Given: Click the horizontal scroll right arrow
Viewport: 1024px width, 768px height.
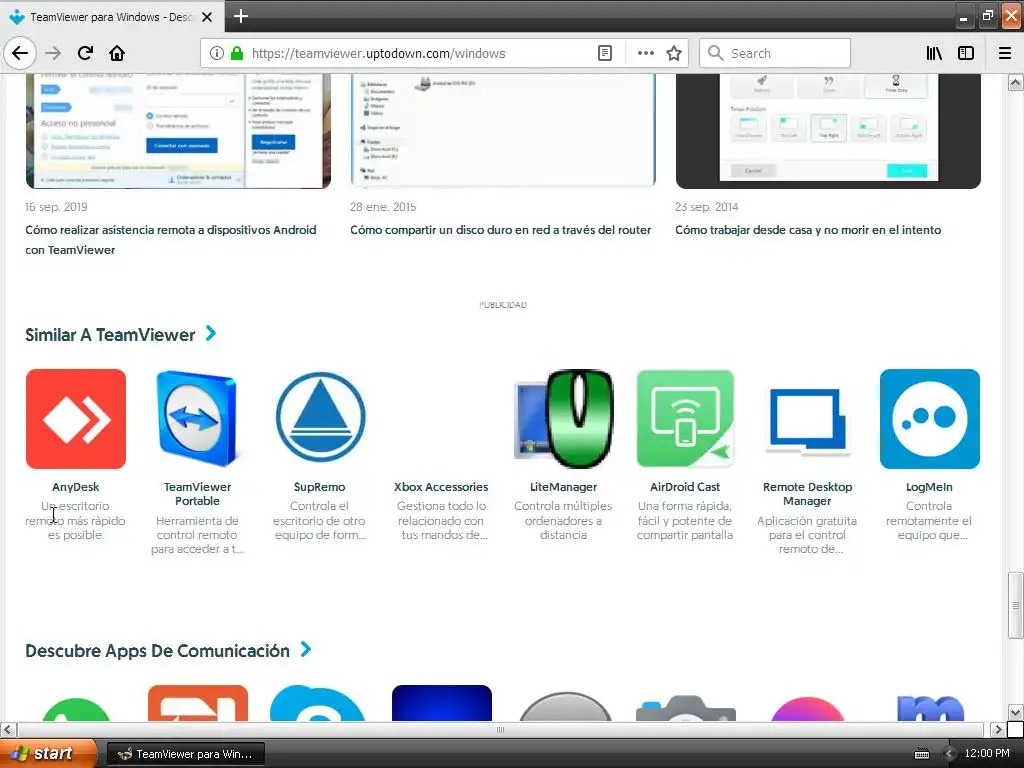Looking at the screenshot, I should point(998,729).
